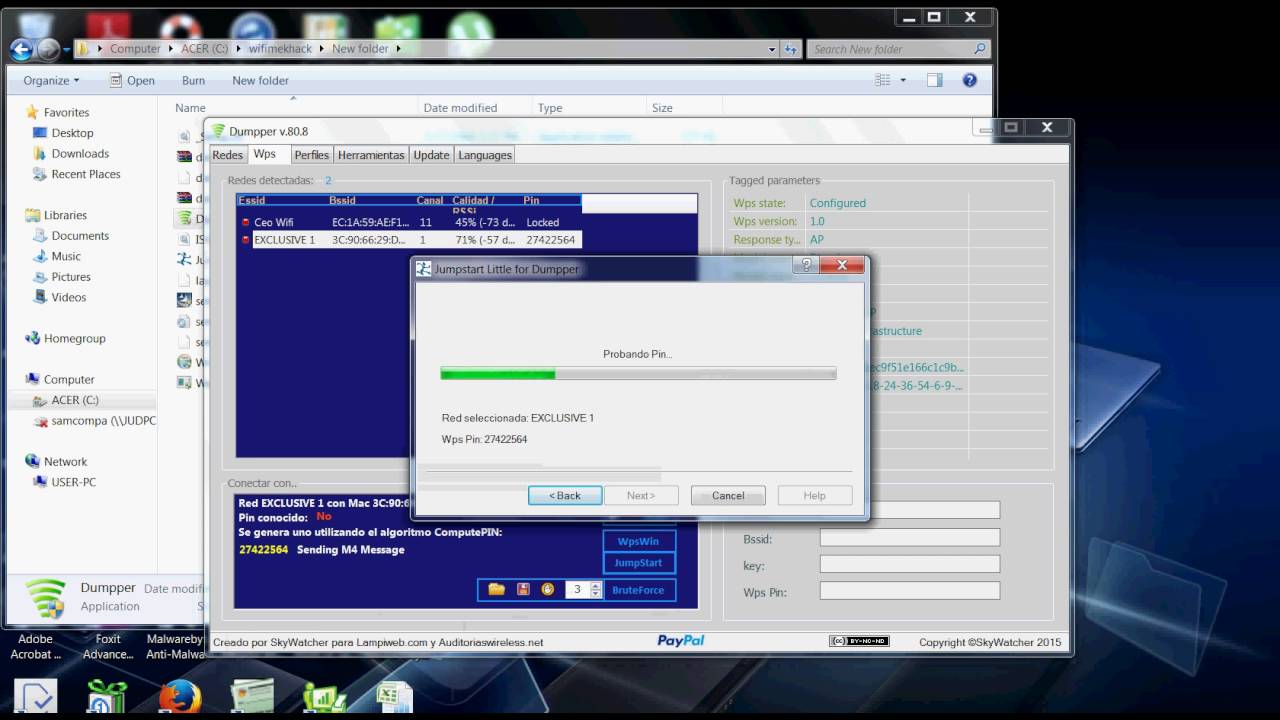Switch to the Languages tab
This screenshot has height=720, width=1280.
tap(485, 155)
